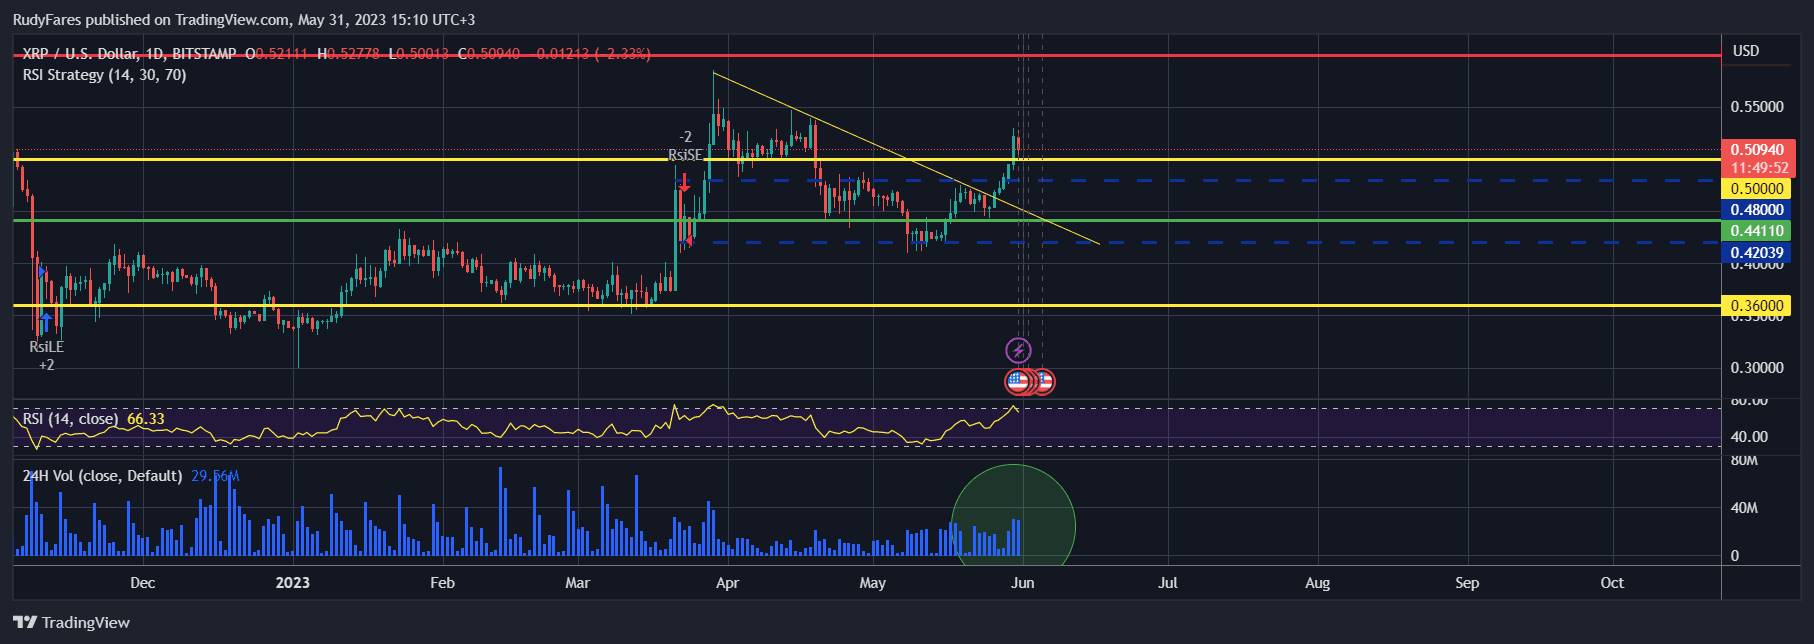Click the purple lightning bolt event icon
This screenshot has width=1814, height=644.
point(1018,350)
